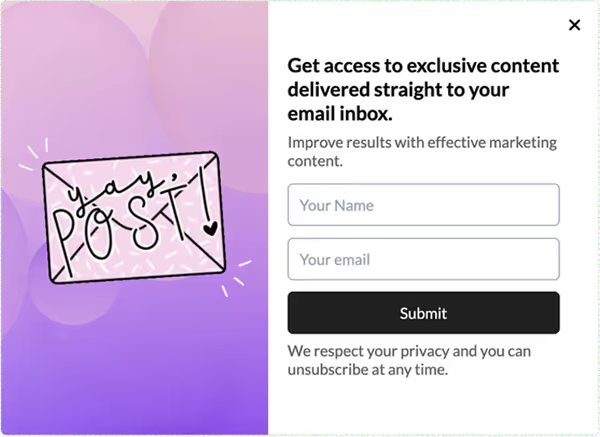Click the sparkle lines below the envelope's right corner

click(x=236, y=279)
